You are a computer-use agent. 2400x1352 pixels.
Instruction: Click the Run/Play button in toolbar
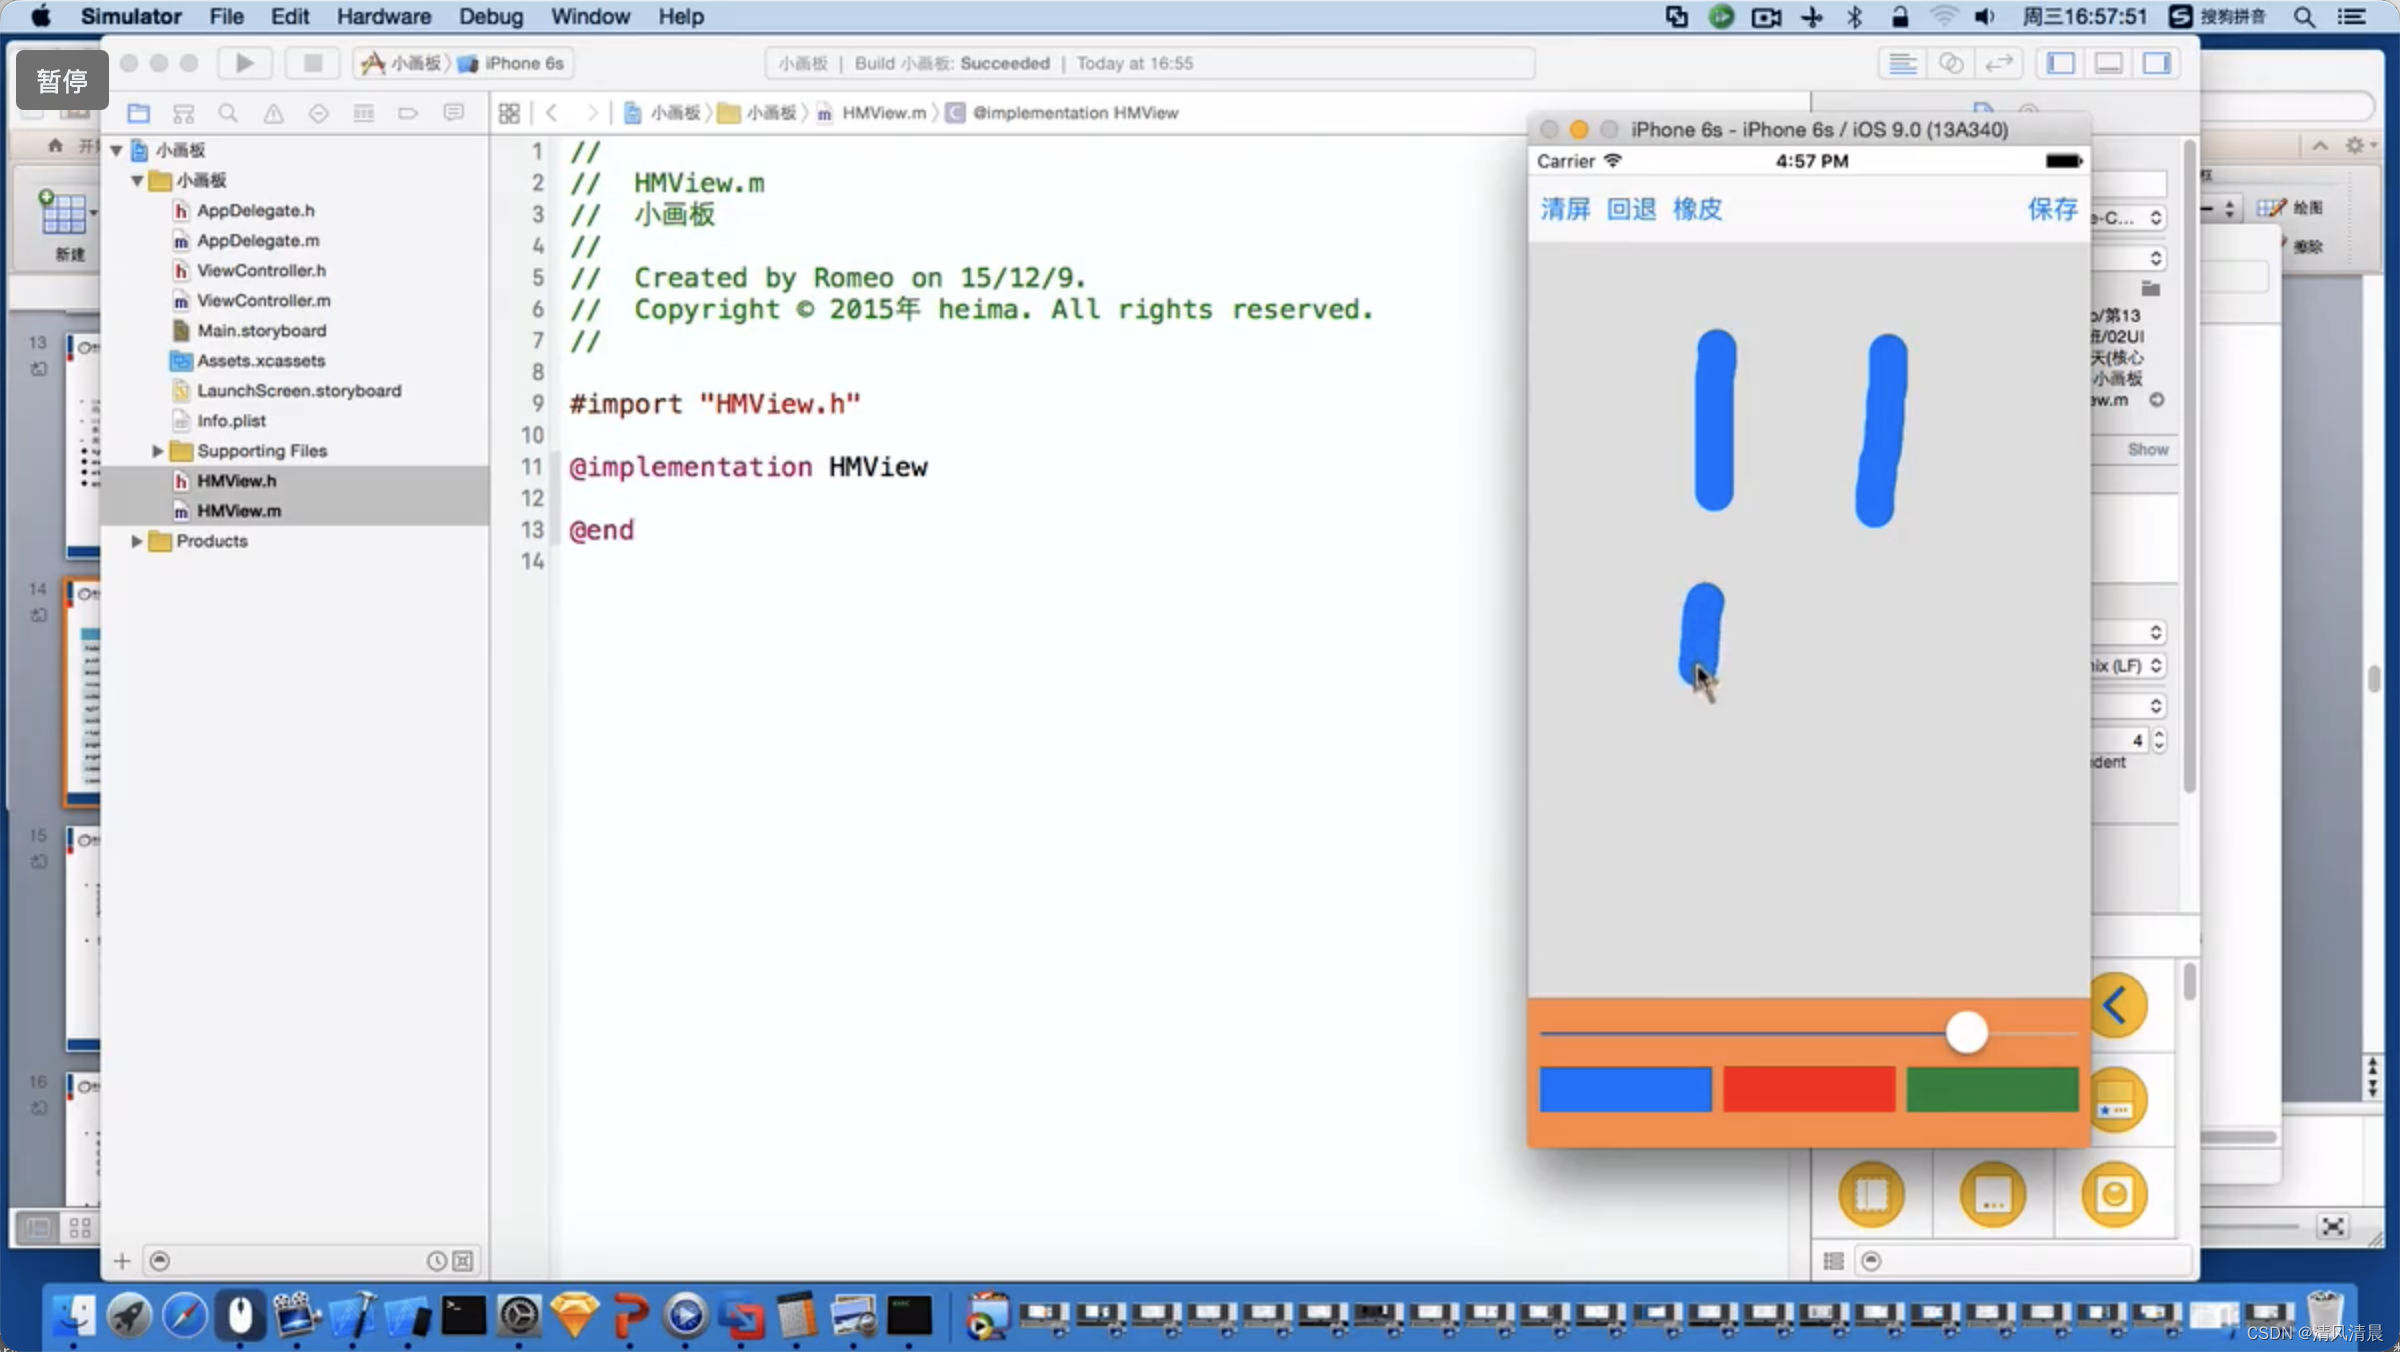pos(242,63)
